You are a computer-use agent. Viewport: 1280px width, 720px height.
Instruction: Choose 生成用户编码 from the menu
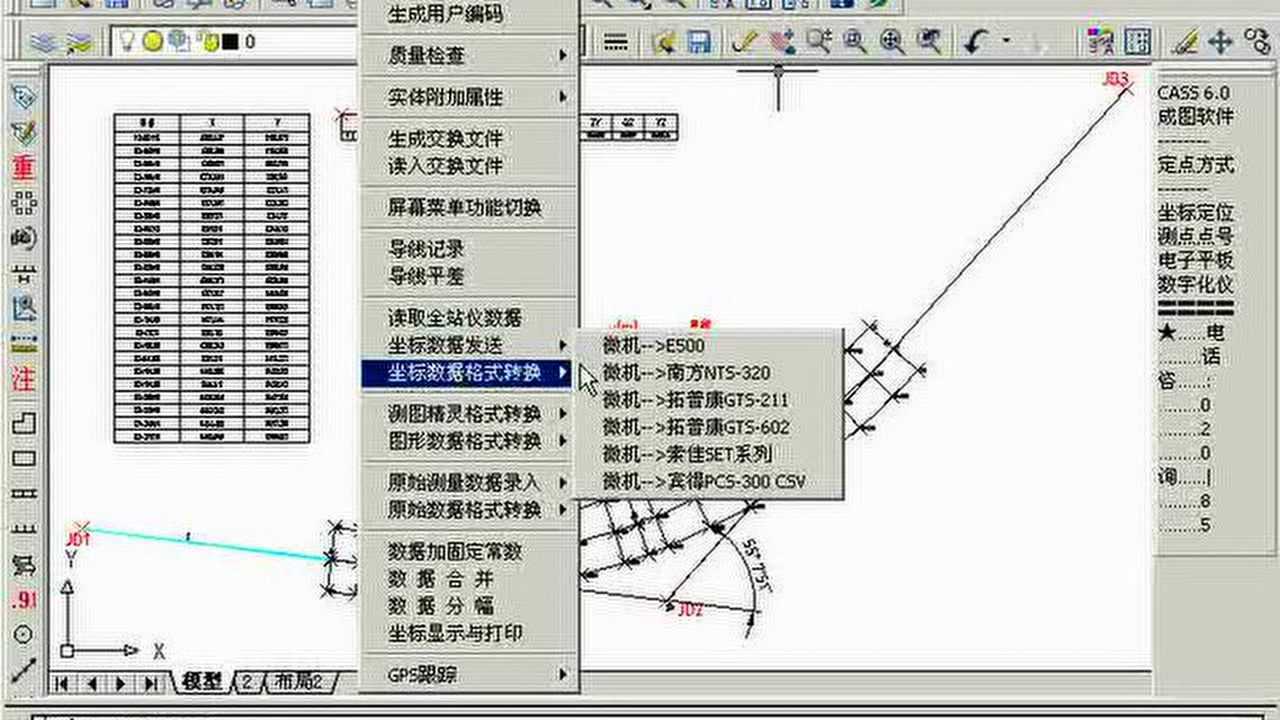(x=469, y=14)
